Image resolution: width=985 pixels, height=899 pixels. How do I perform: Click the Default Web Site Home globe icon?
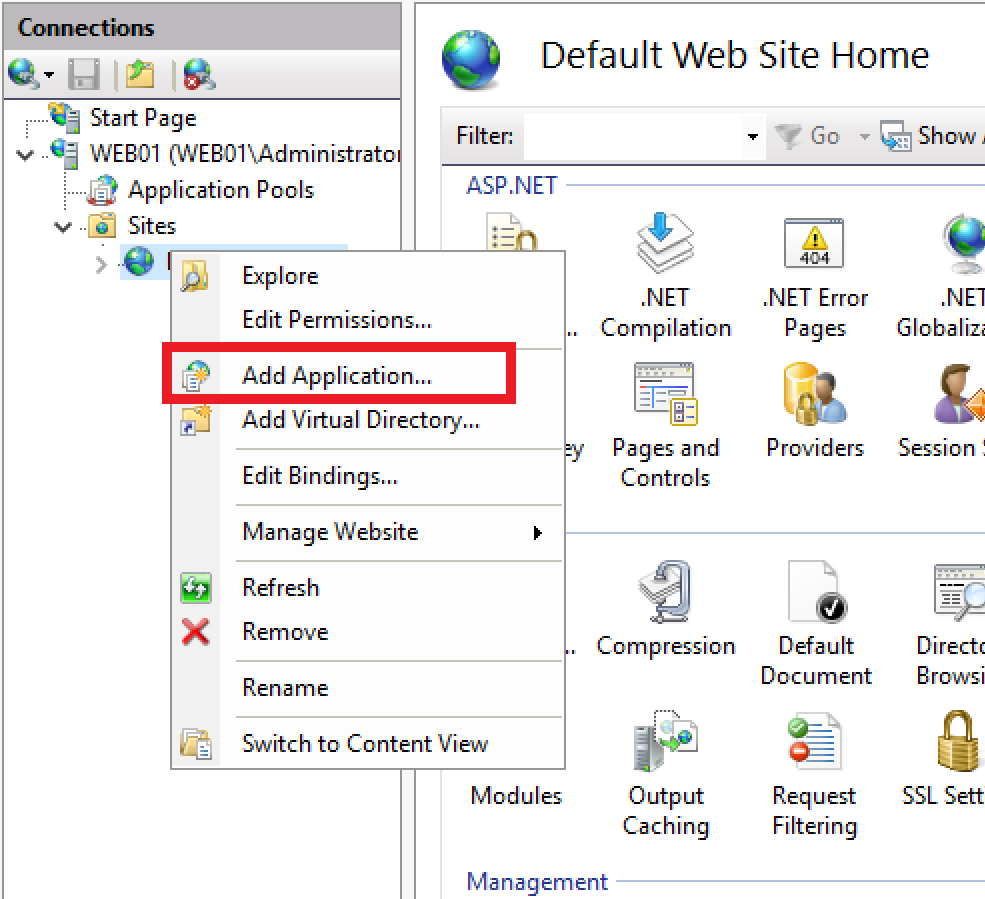[471, 59]
